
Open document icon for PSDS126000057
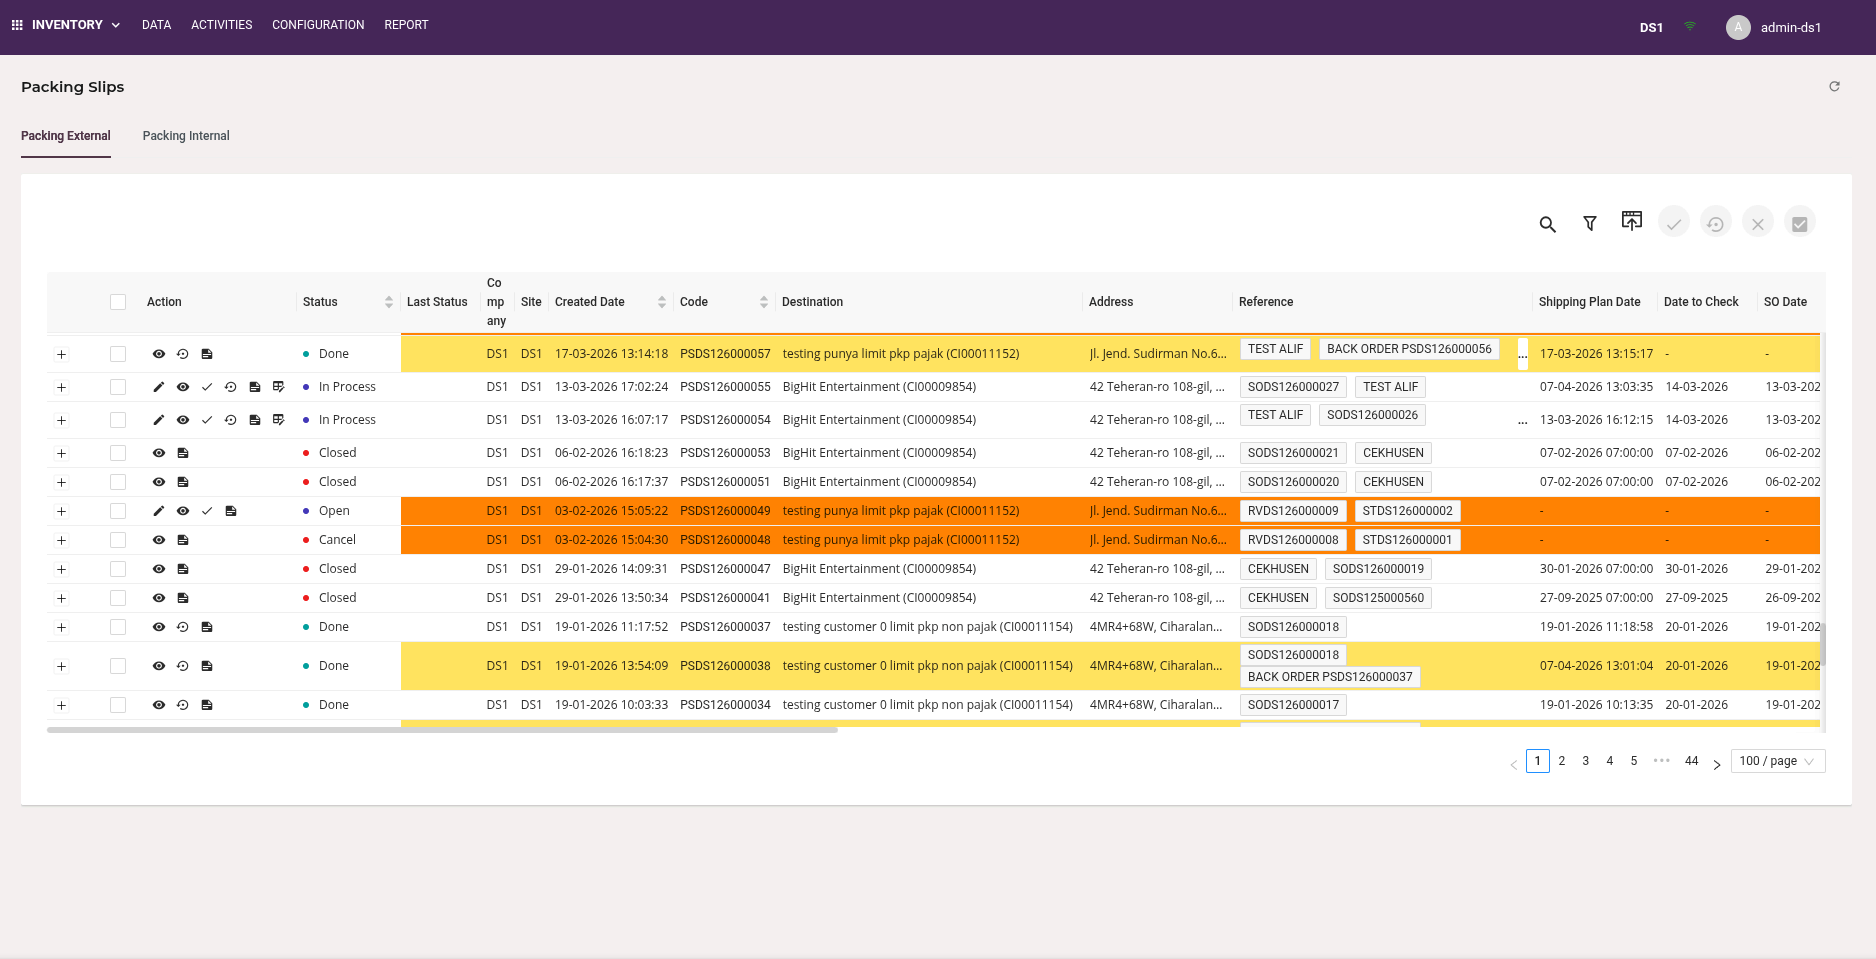(207, 354)
